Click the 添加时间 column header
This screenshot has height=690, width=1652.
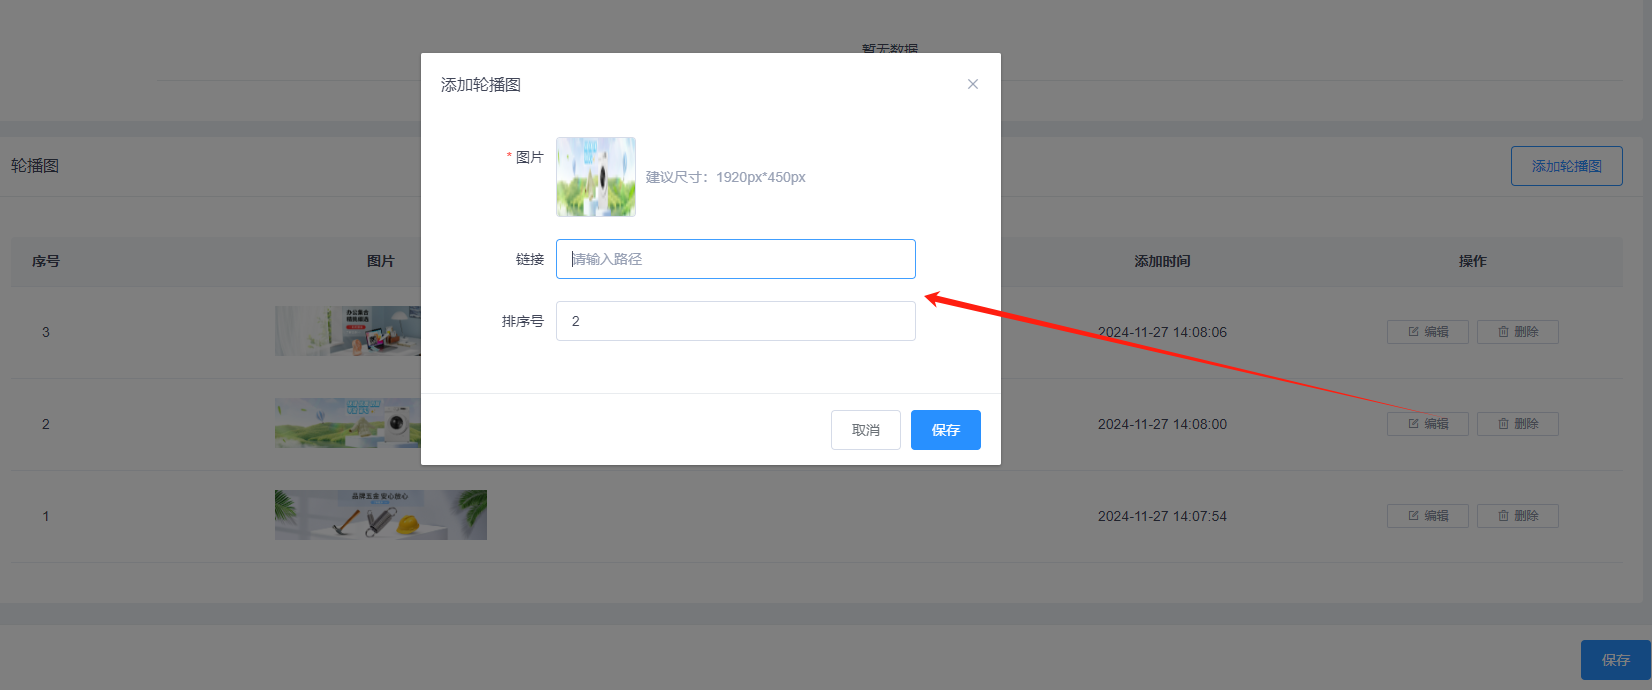(1162, 261)
